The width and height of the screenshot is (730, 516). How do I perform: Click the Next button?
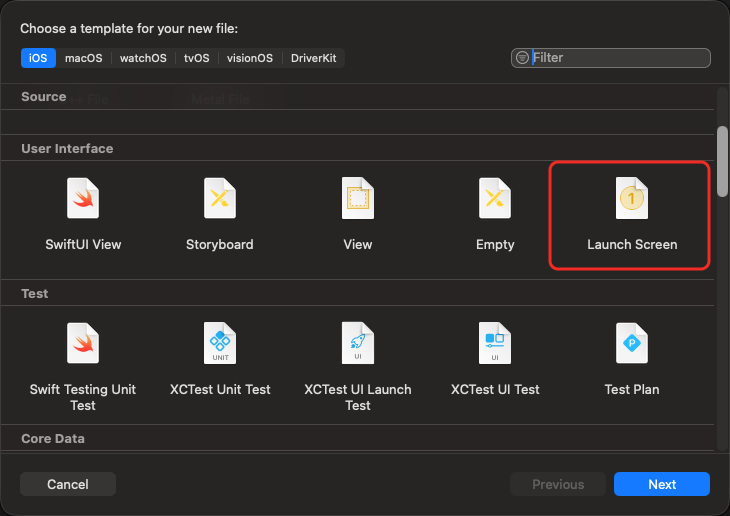662,484
